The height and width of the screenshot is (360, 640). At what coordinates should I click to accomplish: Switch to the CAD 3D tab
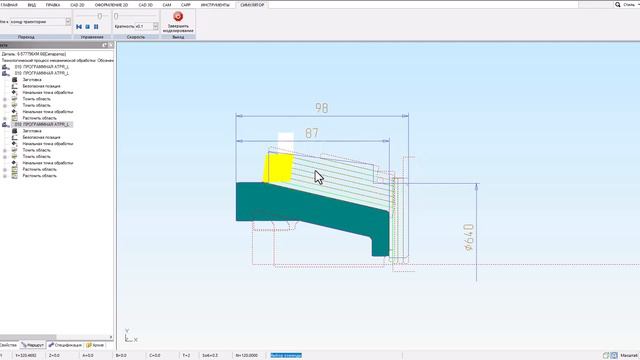pos(145,5)
